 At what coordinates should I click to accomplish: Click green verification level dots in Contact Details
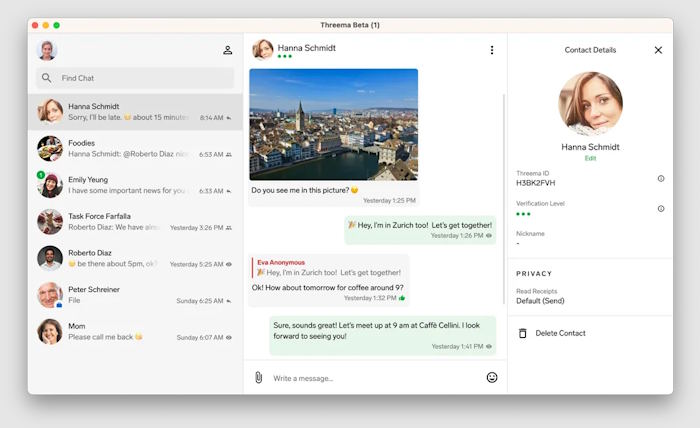[x=523, y=214]
